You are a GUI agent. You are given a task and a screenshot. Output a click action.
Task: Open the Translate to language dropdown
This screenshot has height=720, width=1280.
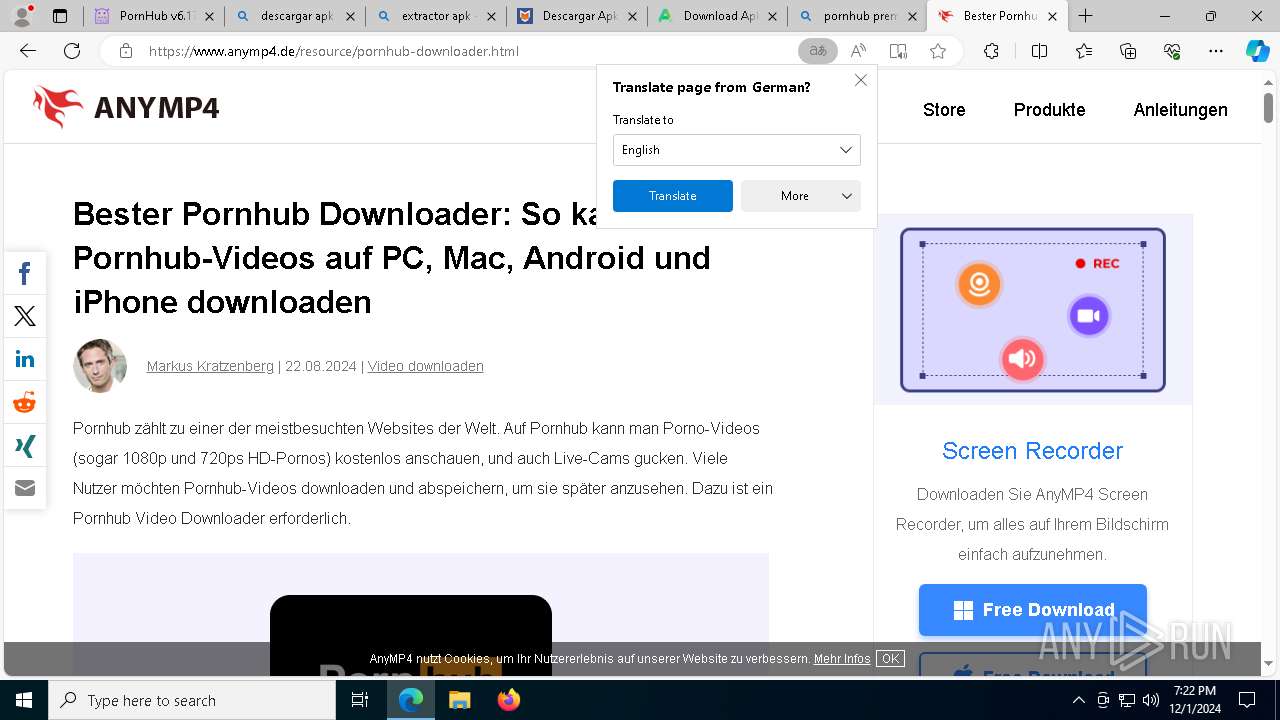736,150
